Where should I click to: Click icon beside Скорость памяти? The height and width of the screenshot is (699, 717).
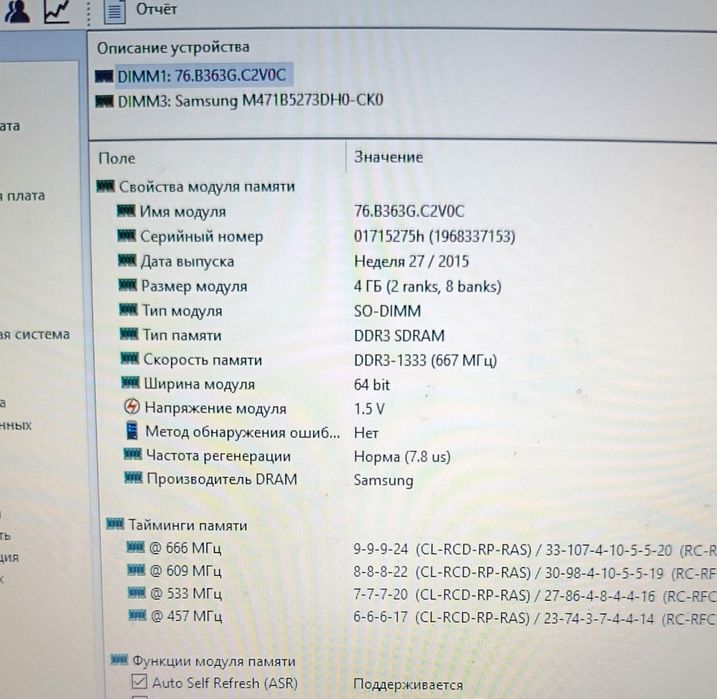tap(130, 358)
